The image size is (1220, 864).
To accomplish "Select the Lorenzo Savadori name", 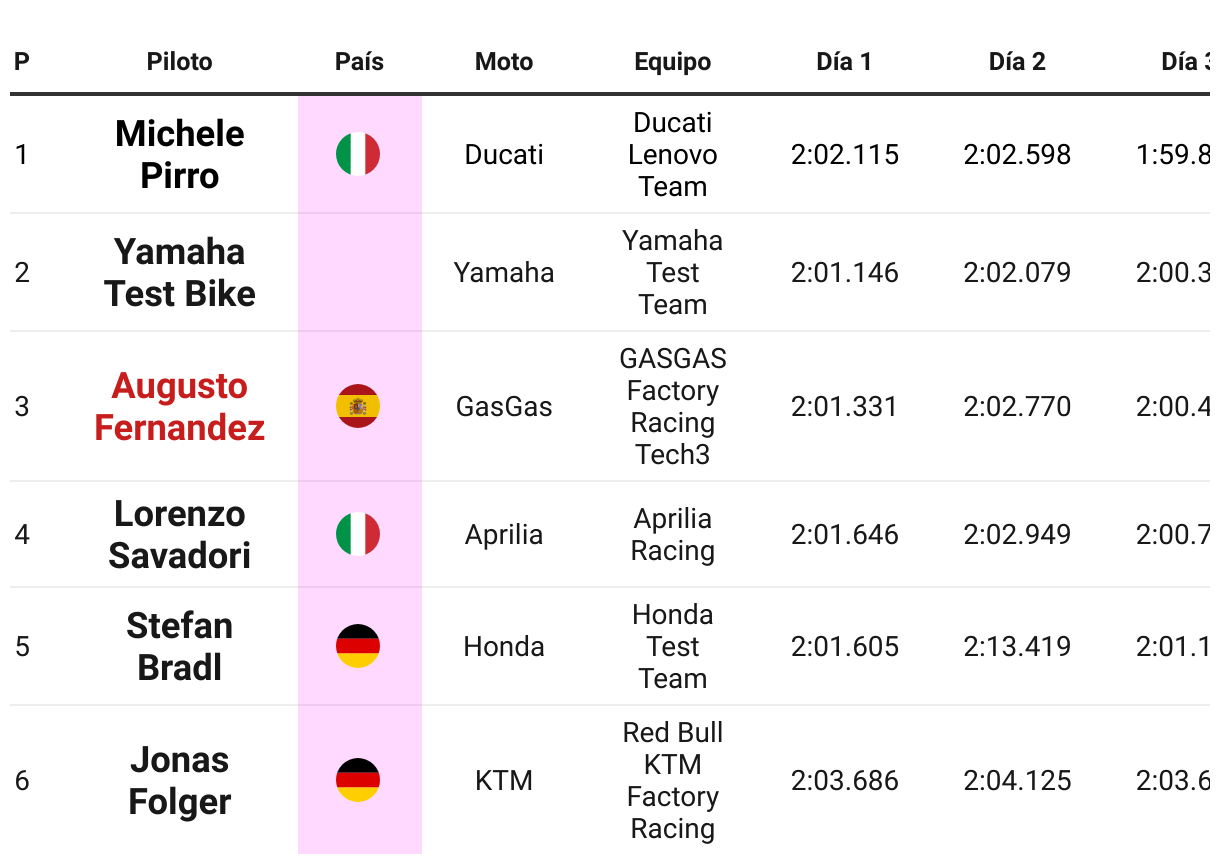I will coord(180,534).
